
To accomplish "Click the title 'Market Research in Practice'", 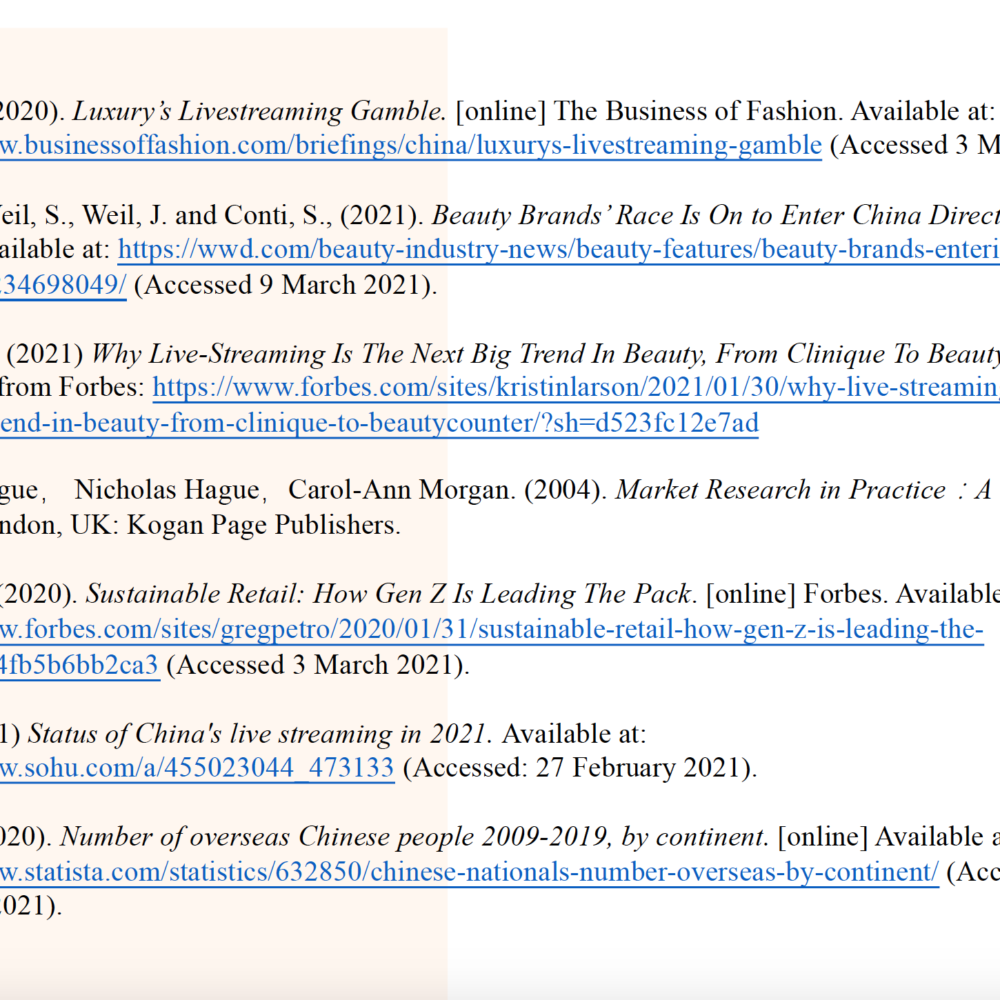I will point(781,490).
